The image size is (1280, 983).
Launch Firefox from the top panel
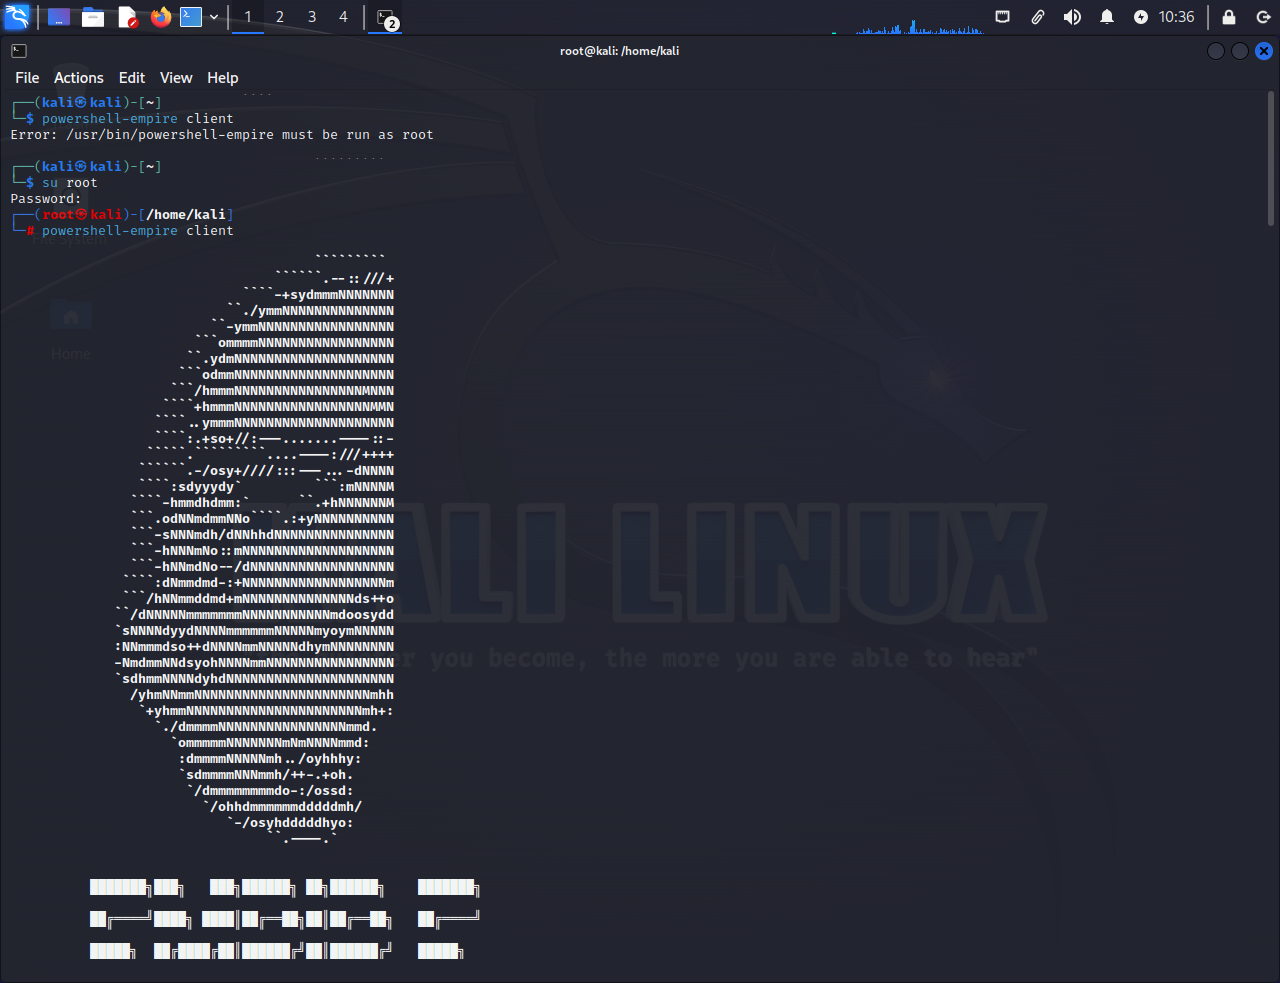161,17
